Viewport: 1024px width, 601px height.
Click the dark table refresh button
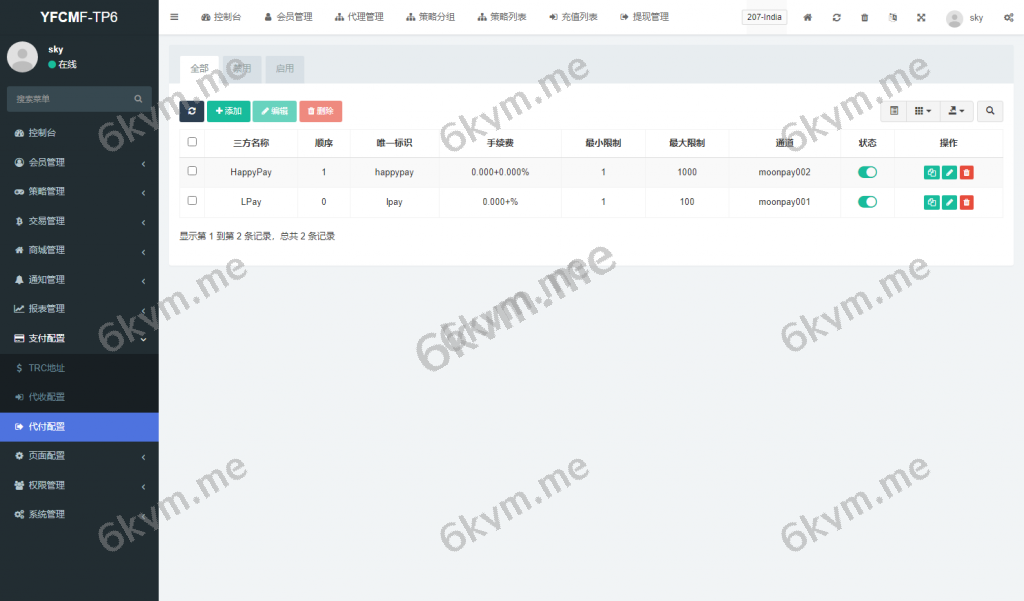192,111
